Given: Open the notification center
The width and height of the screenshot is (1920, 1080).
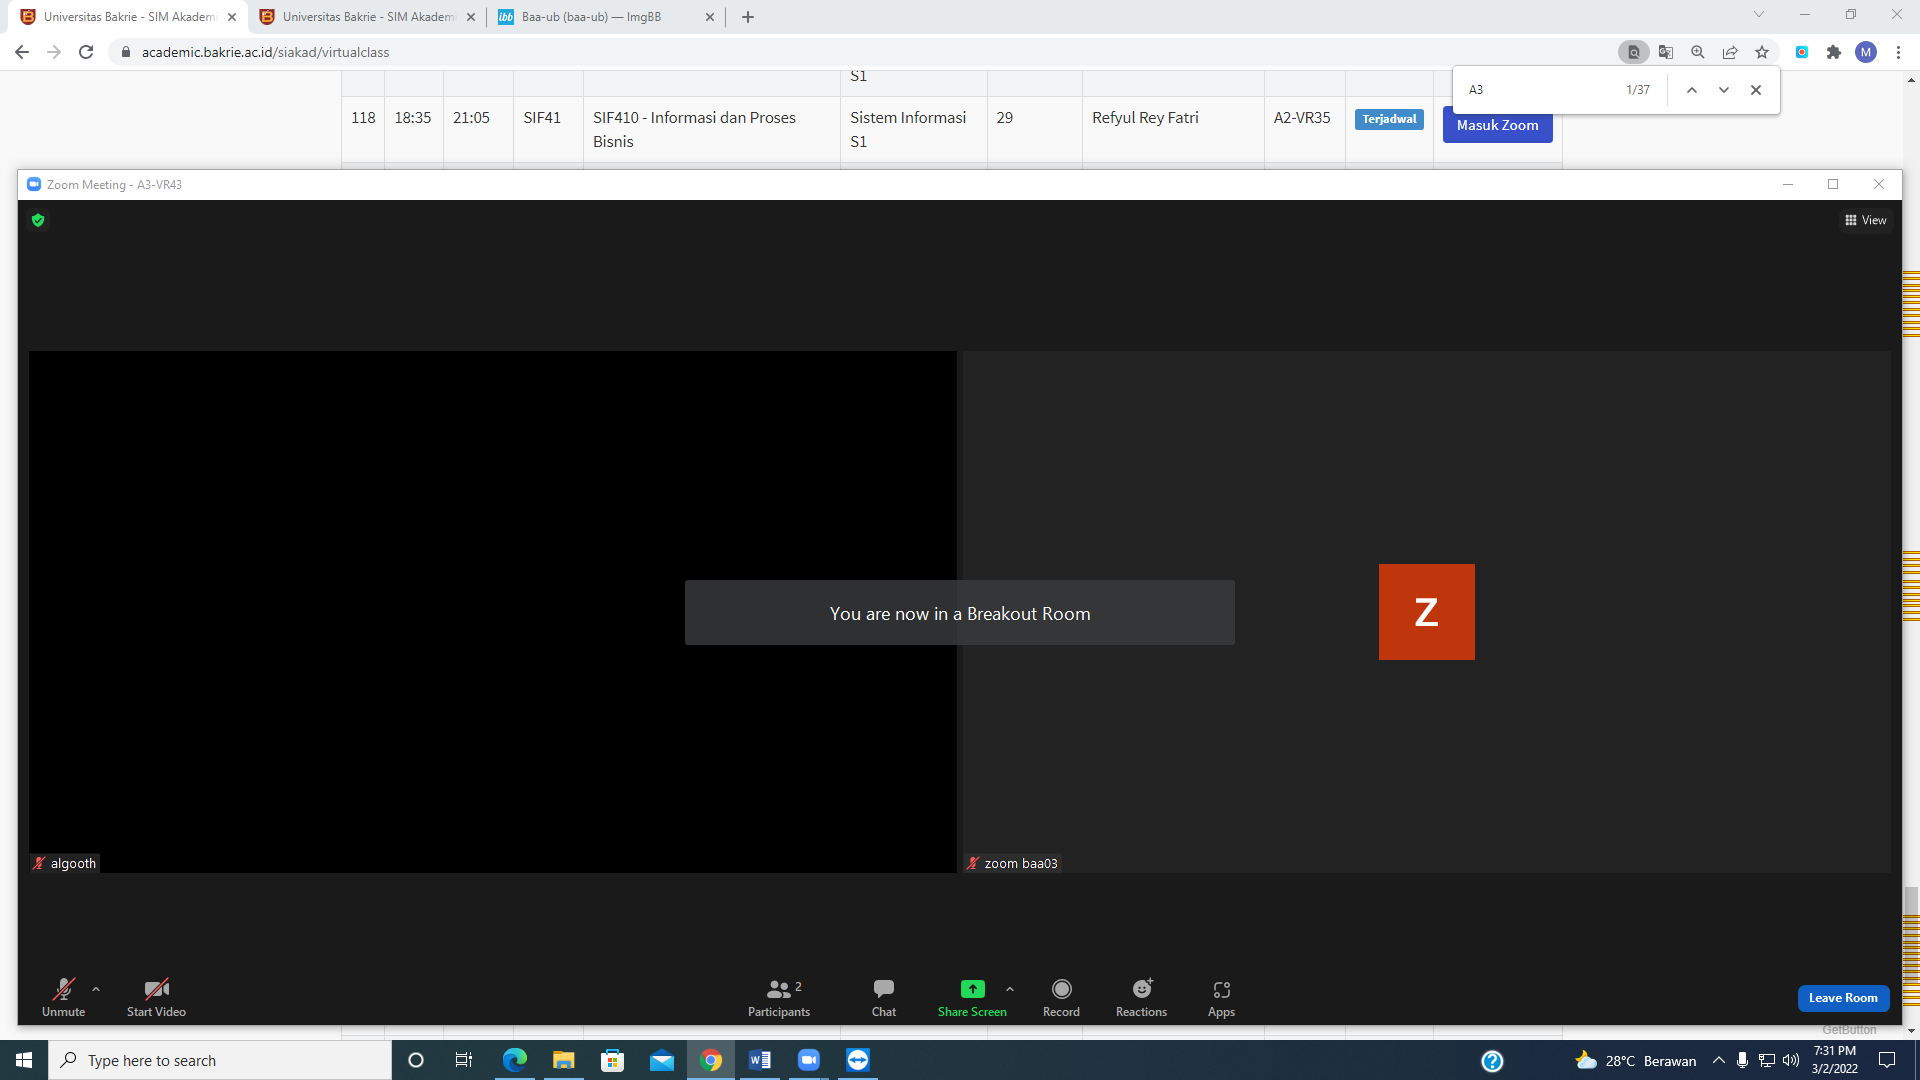Looking at the screenshot, I should click(x=1887, y=1060).
